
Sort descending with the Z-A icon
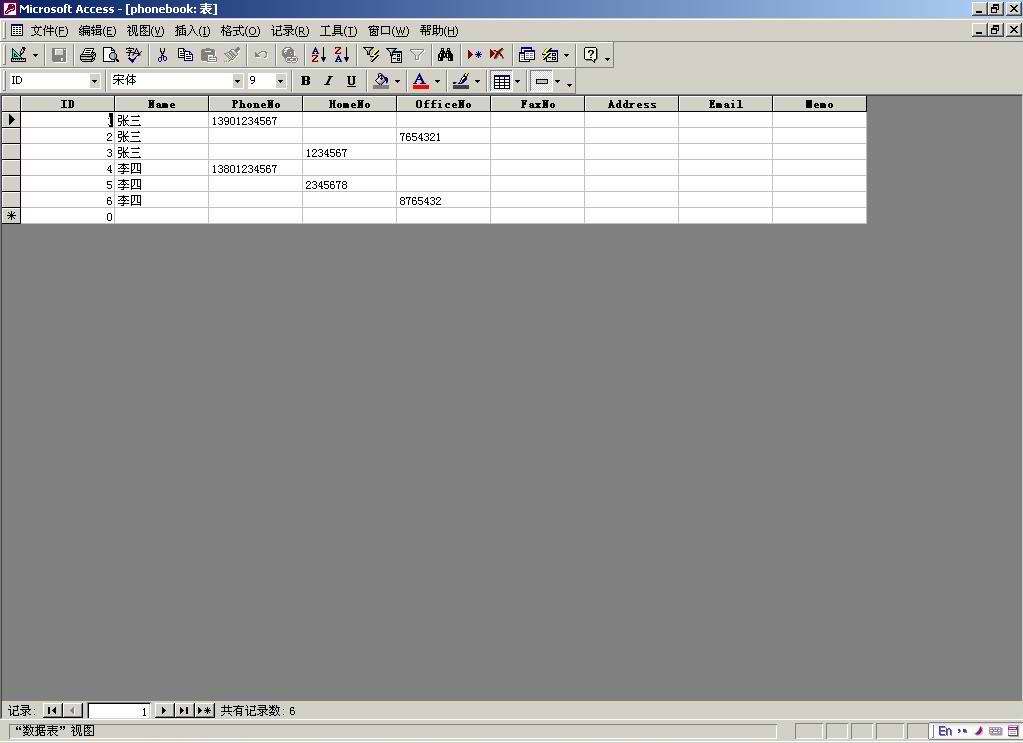pyautogui.click(x=341, y=55)
